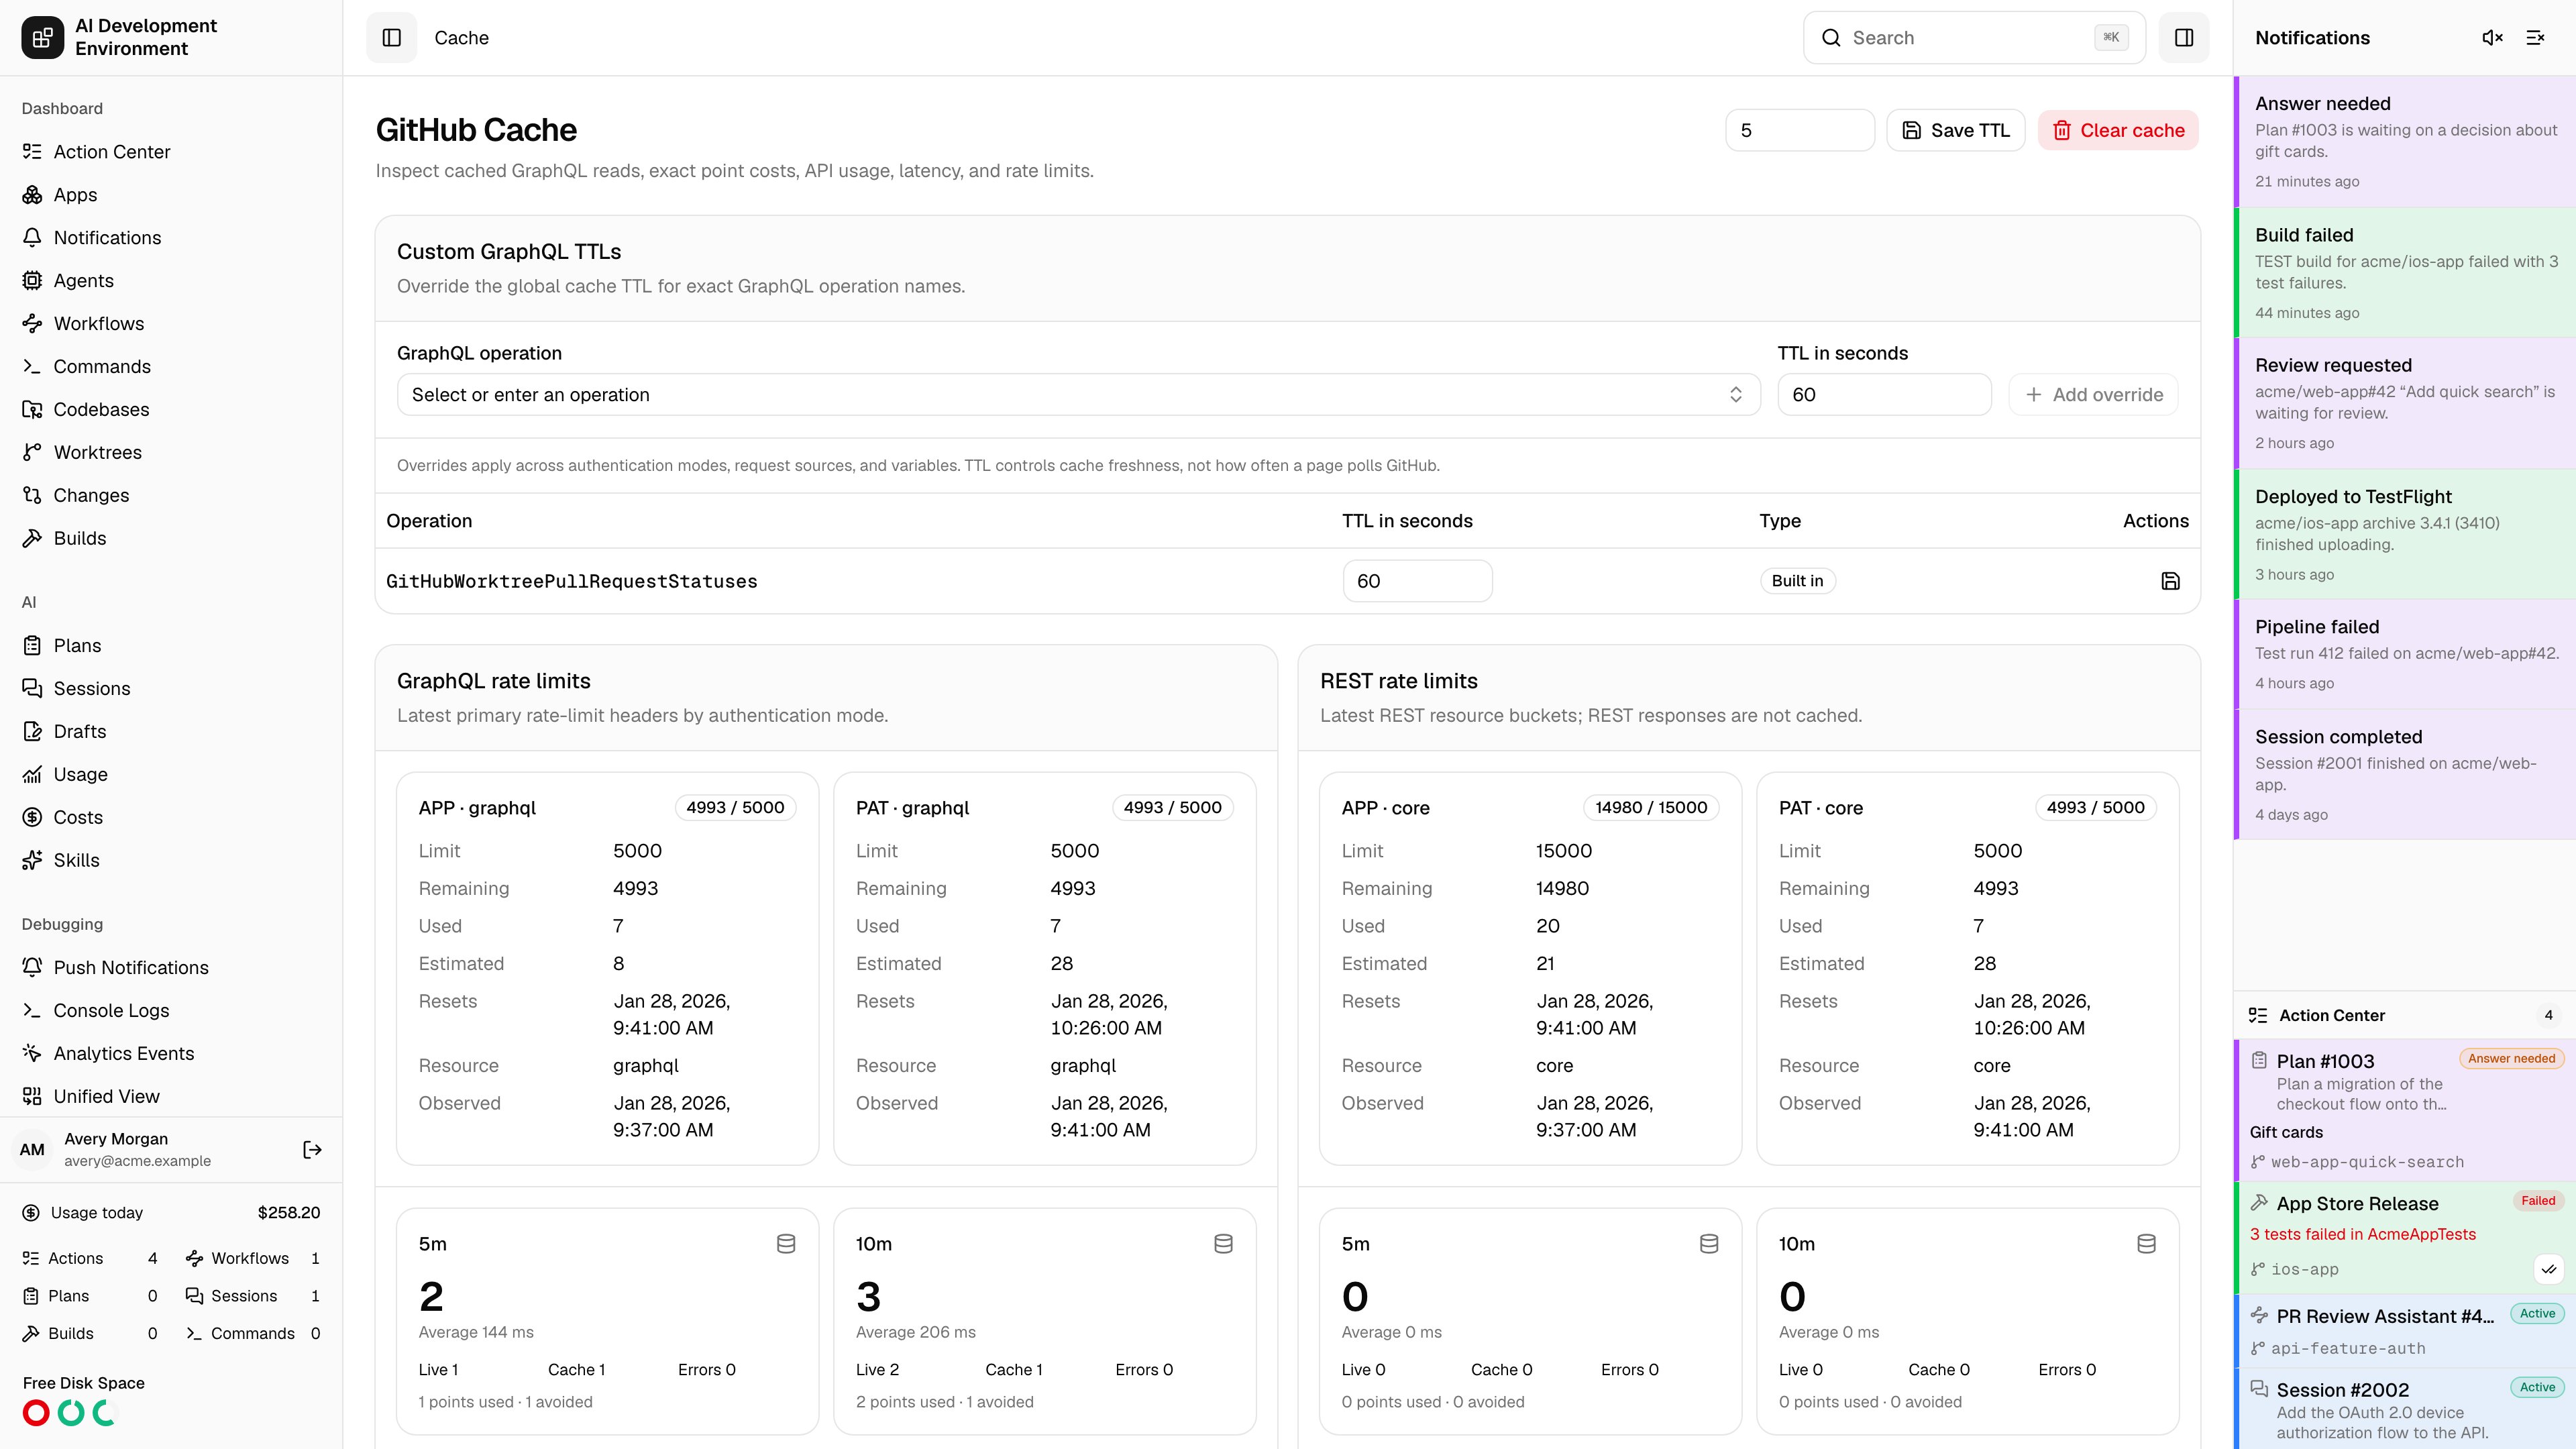Click the Workflows count in usage summary

(252, 1259)
